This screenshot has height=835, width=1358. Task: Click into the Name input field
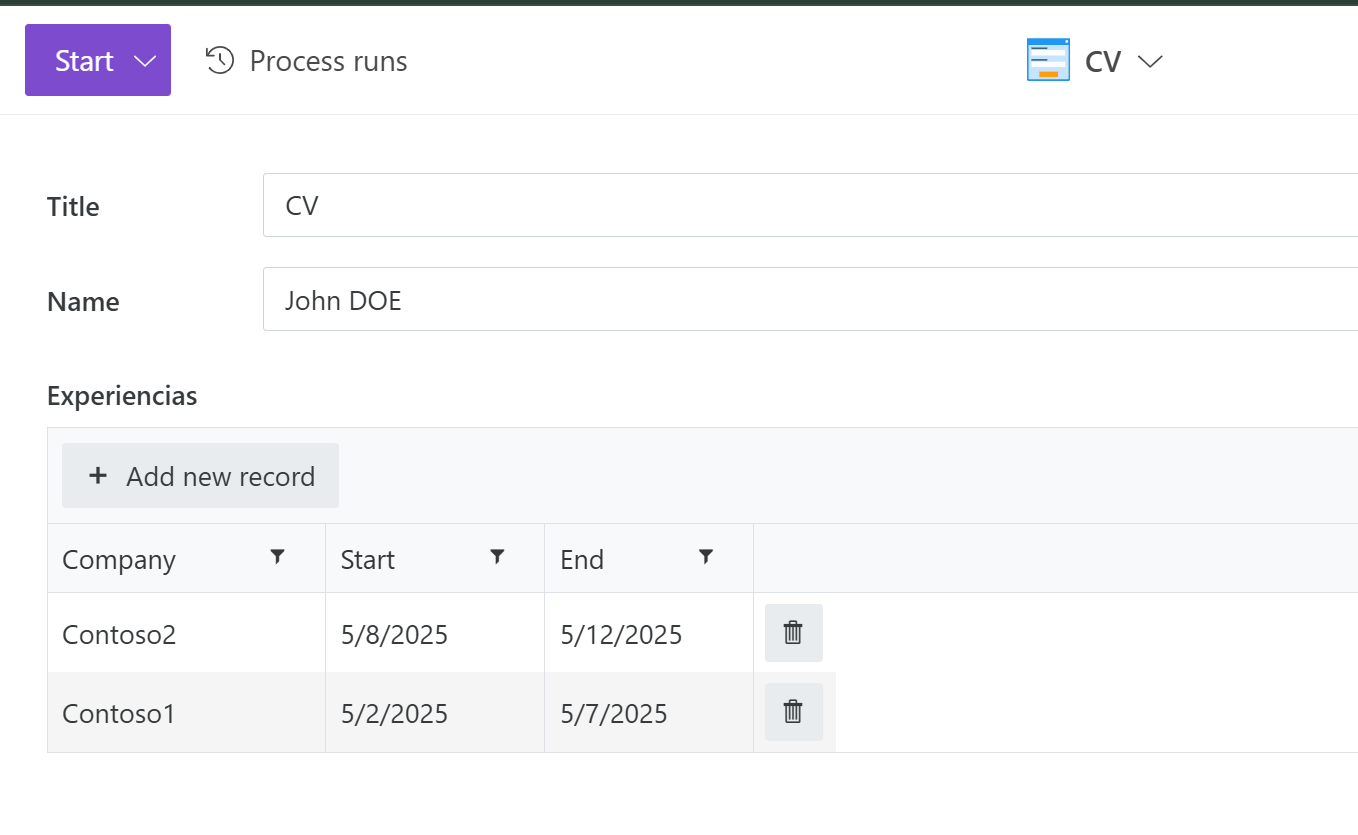pyautogui.click(x=810, y=299)
